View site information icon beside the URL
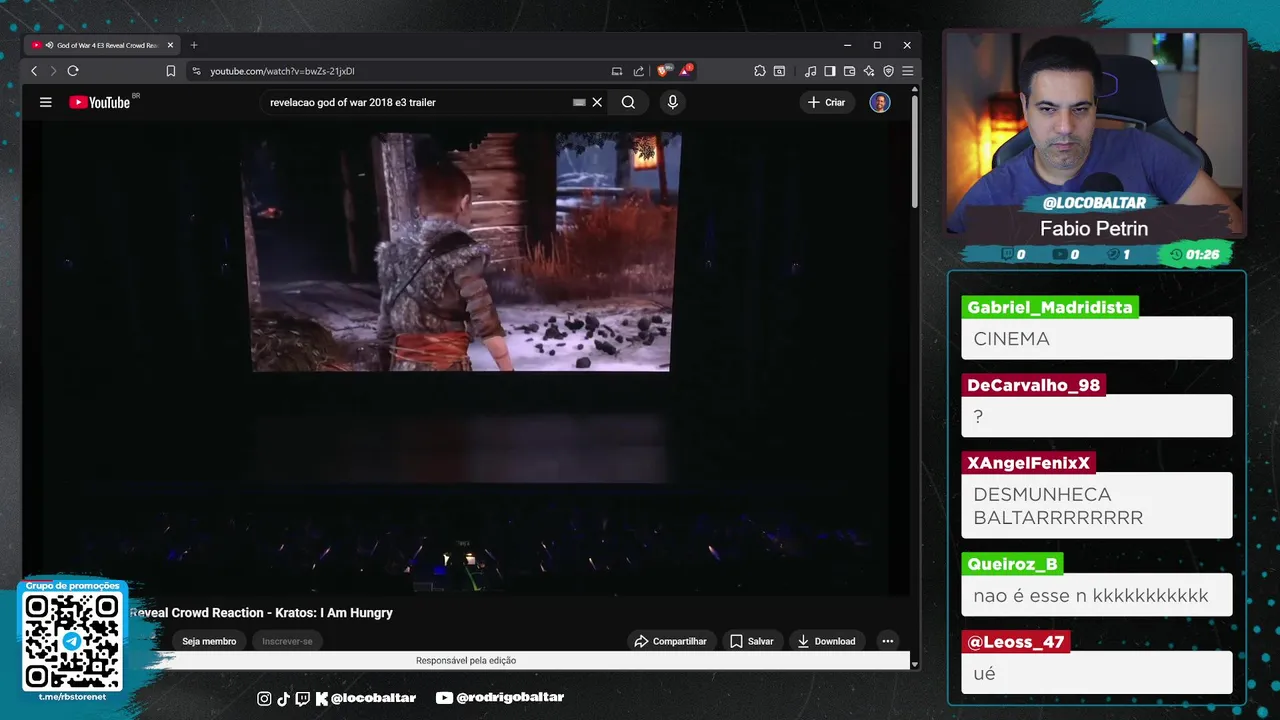Viewport: 1280px width, 720px height. pos(196,71)
